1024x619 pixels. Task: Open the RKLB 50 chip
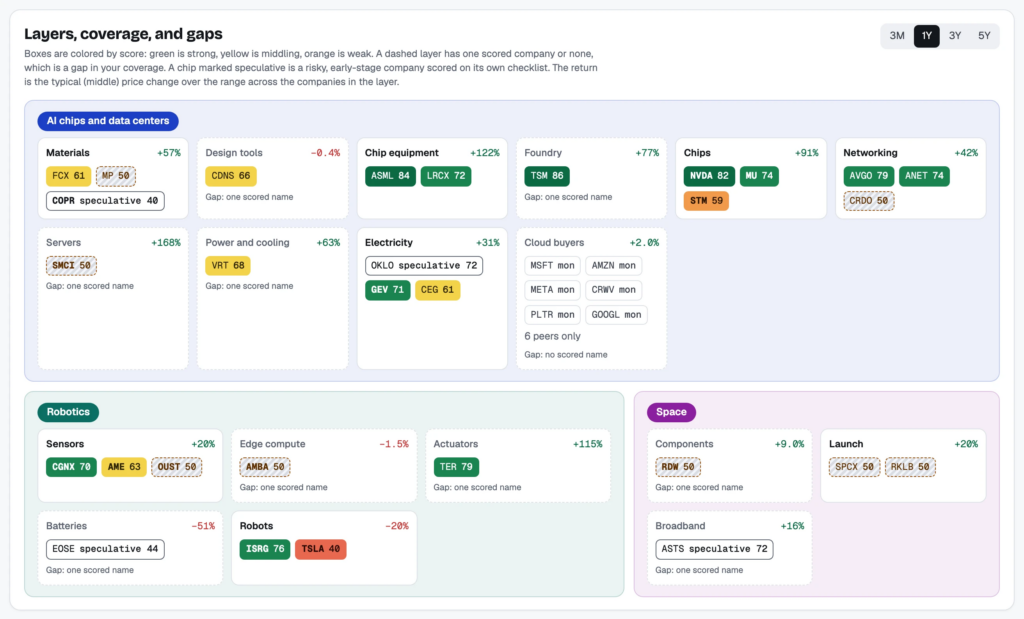click(910, 467)
